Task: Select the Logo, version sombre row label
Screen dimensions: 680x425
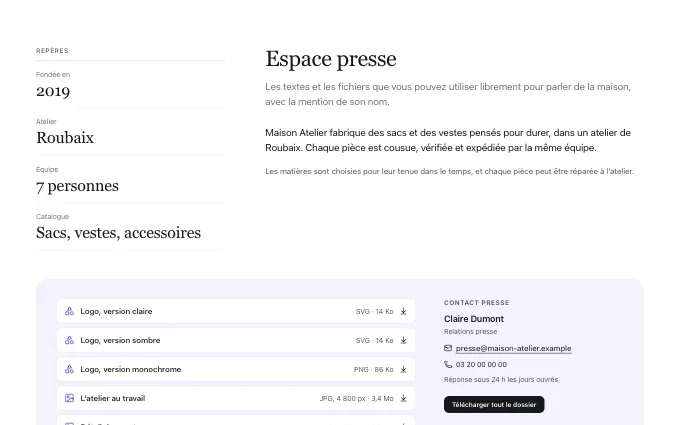Action: tap(120, 340)
